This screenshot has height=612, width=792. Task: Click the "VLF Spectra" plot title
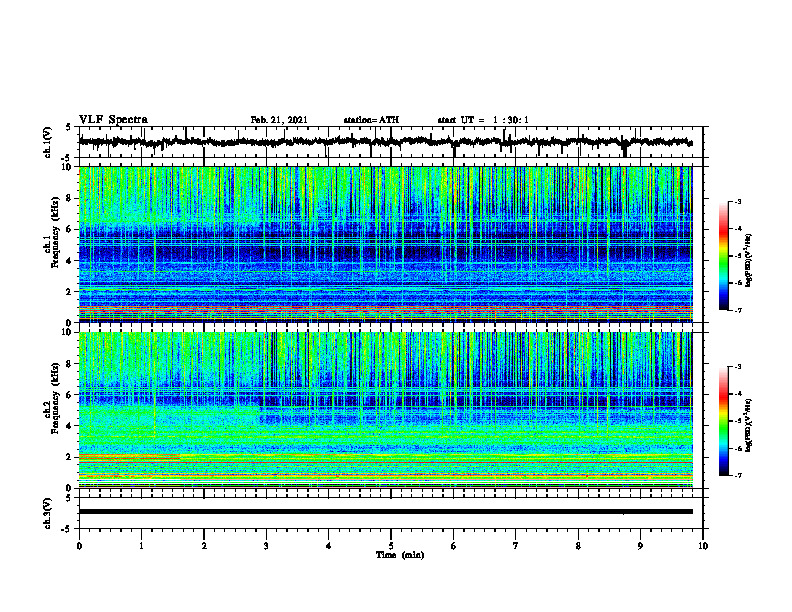[x=113, y=120]
